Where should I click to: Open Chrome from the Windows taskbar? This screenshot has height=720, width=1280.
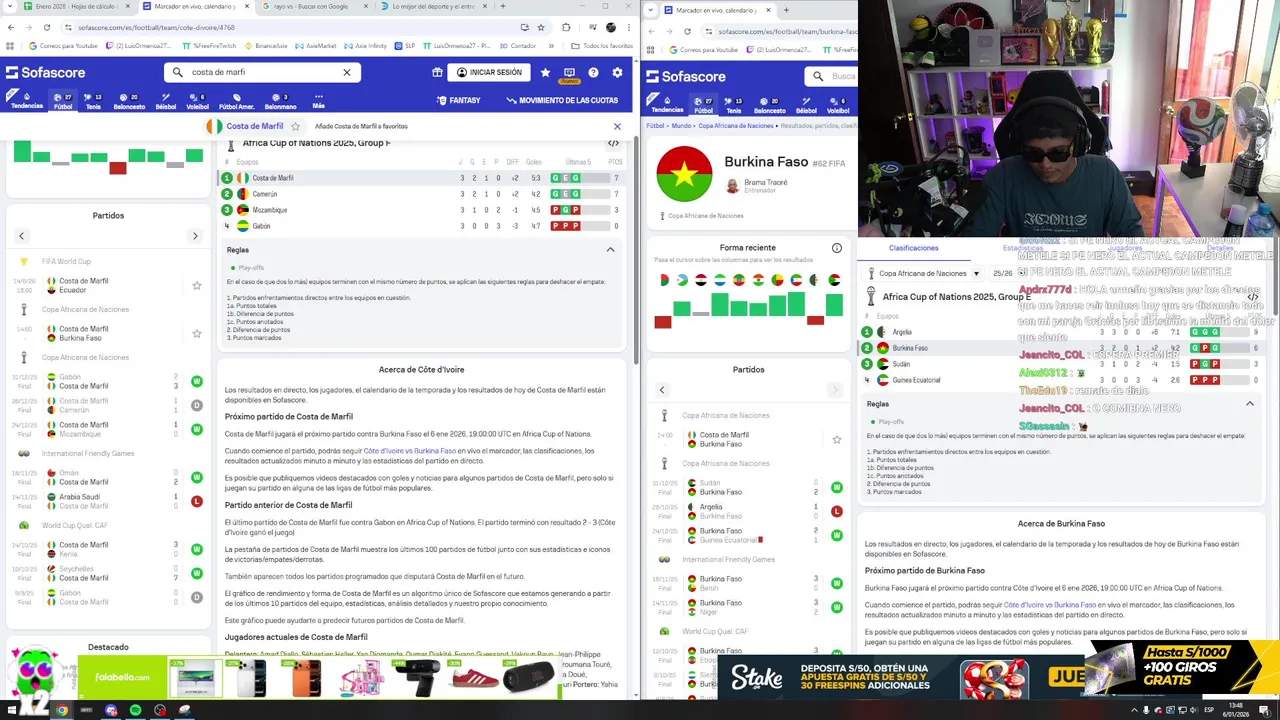pyautogui.click(x=62, y=710)
